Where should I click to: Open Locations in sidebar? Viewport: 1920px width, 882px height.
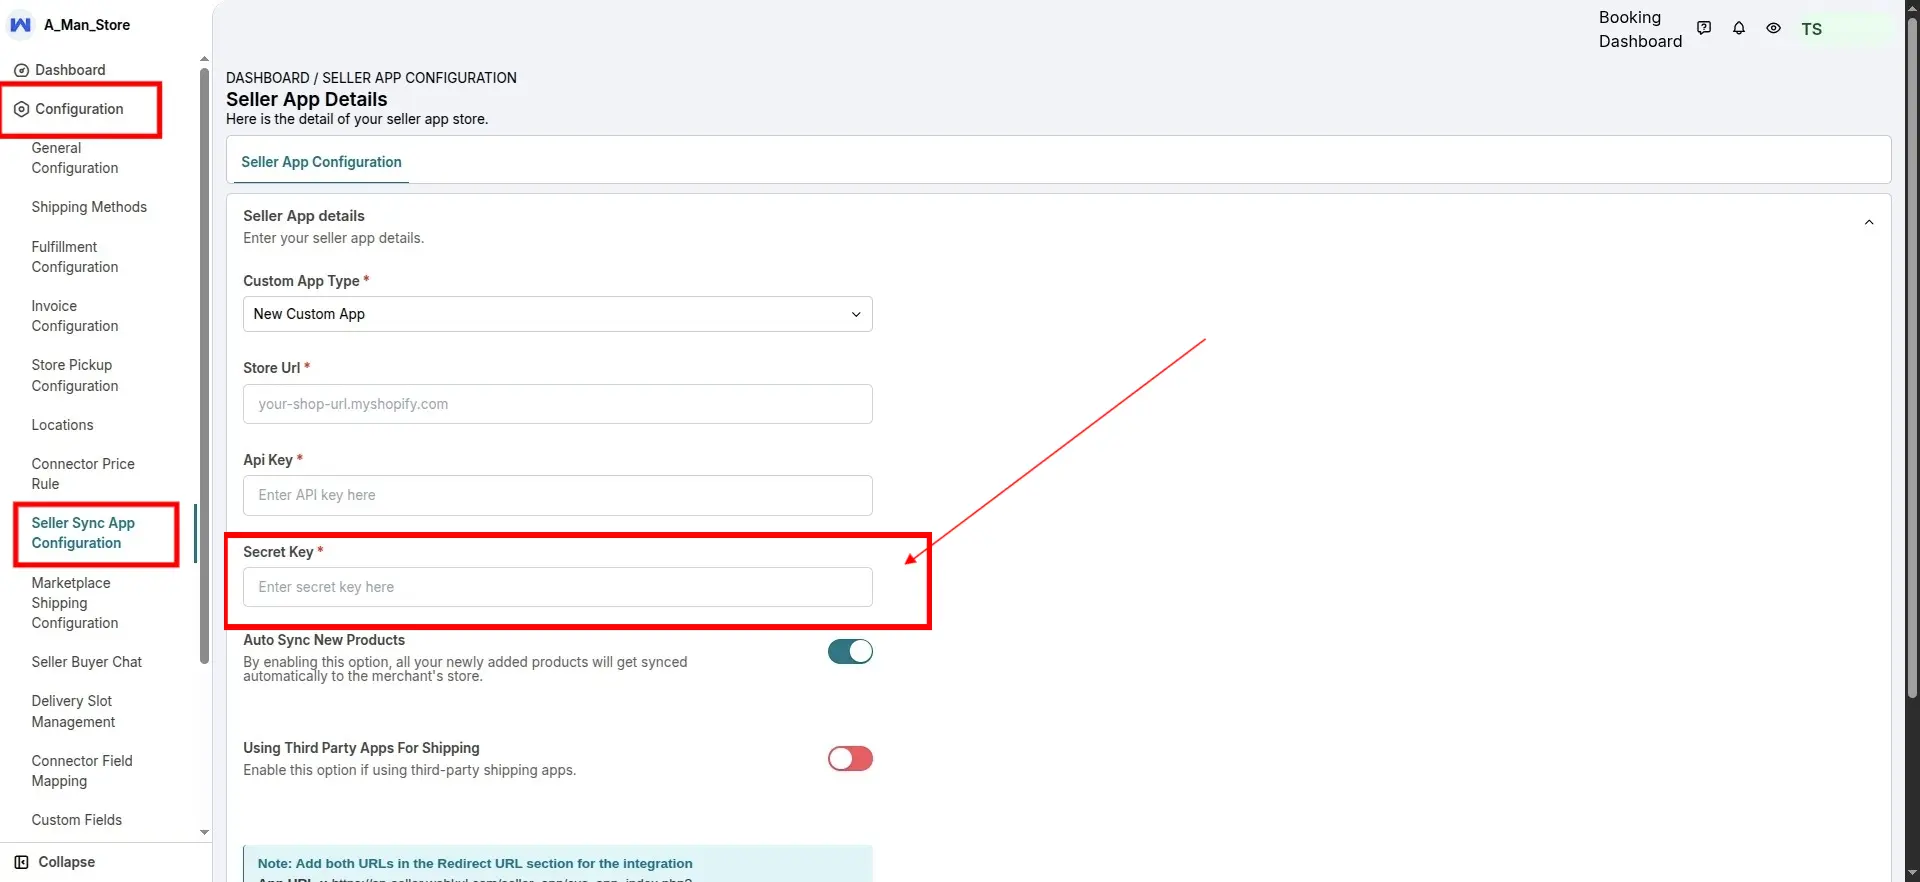pyautogui.click(x=62, y=425)
